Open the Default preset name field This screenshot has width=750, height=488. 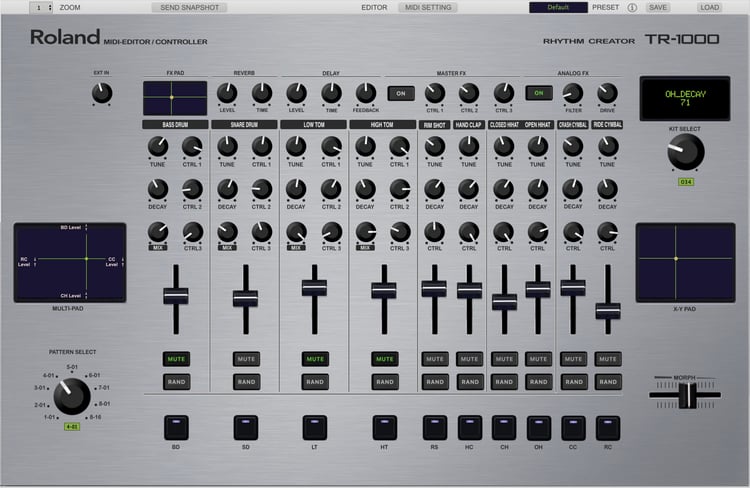point(558,7)
